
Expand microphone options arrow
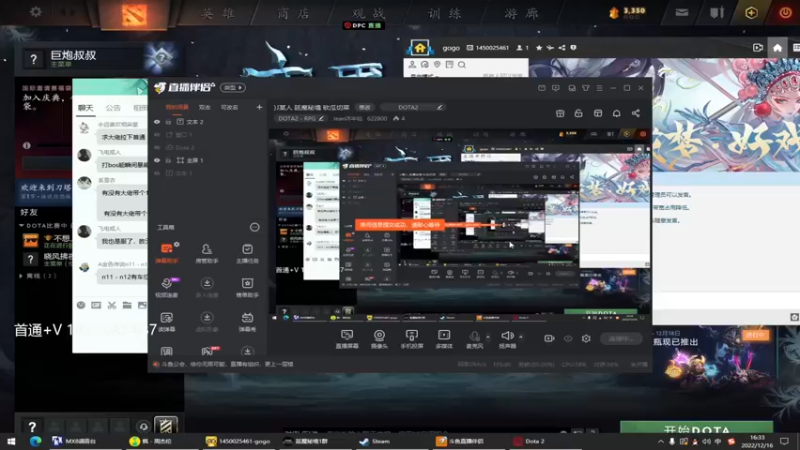click(x=488, y=337)
